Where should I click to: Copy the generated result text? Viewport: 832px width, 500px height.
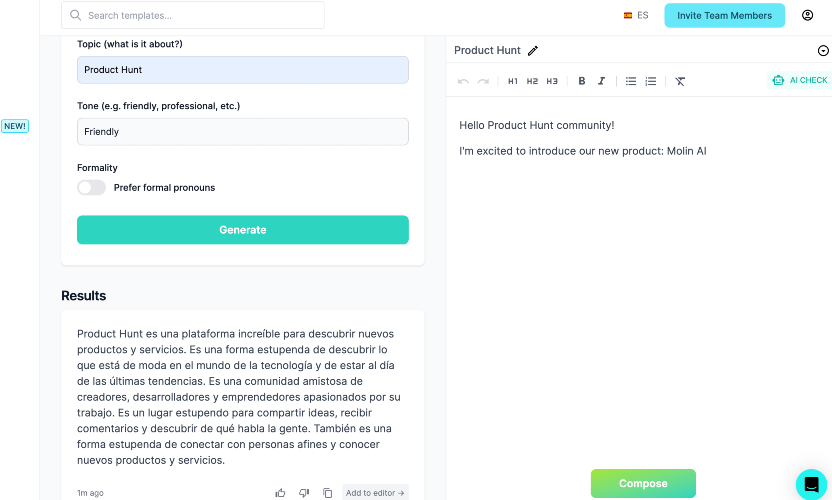coord(327,493)
